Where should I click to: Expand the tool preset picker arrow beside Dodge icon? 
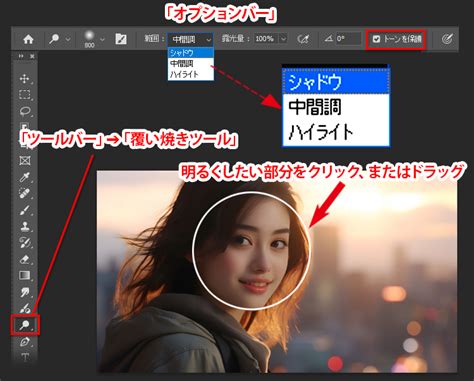pos(68,39)
